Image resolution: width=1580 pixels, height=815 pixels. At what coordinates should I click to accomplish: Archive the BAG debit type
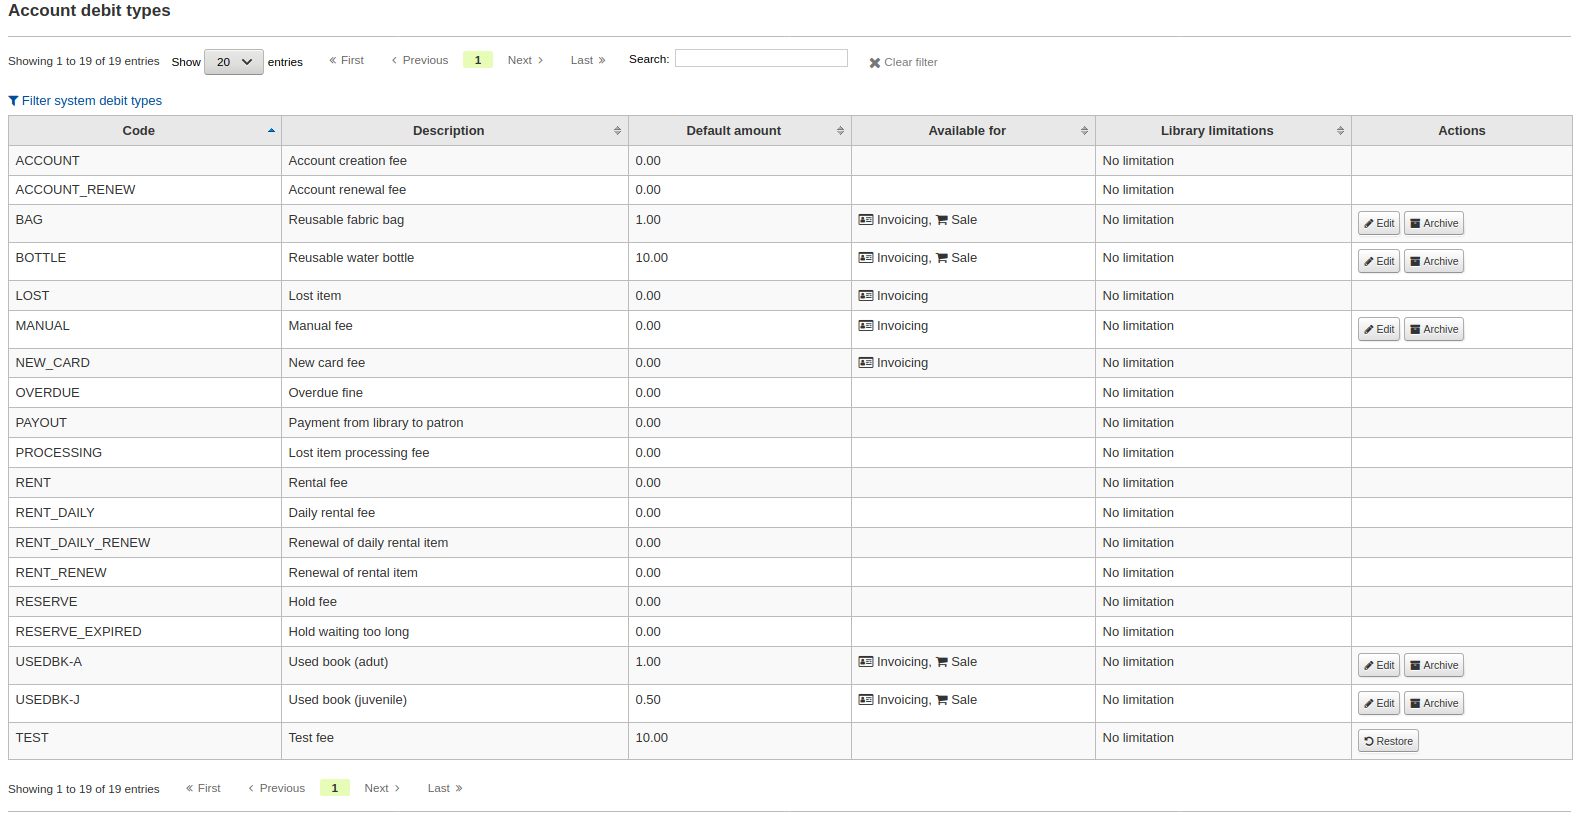coord(1433,223)
